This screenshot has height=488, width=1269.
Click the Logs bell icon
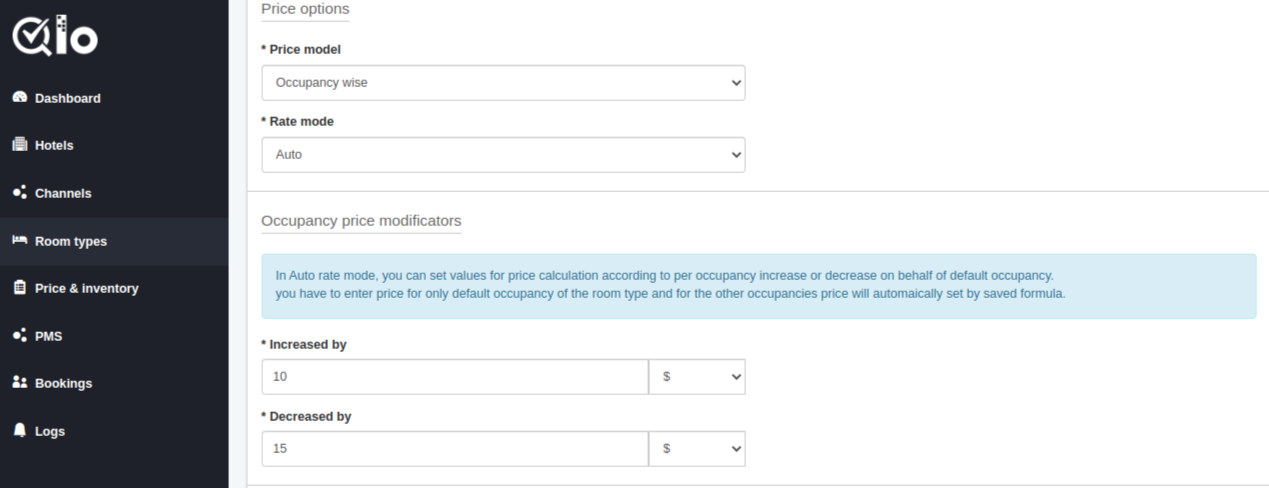pyautogui.click(x=19, y=430)
